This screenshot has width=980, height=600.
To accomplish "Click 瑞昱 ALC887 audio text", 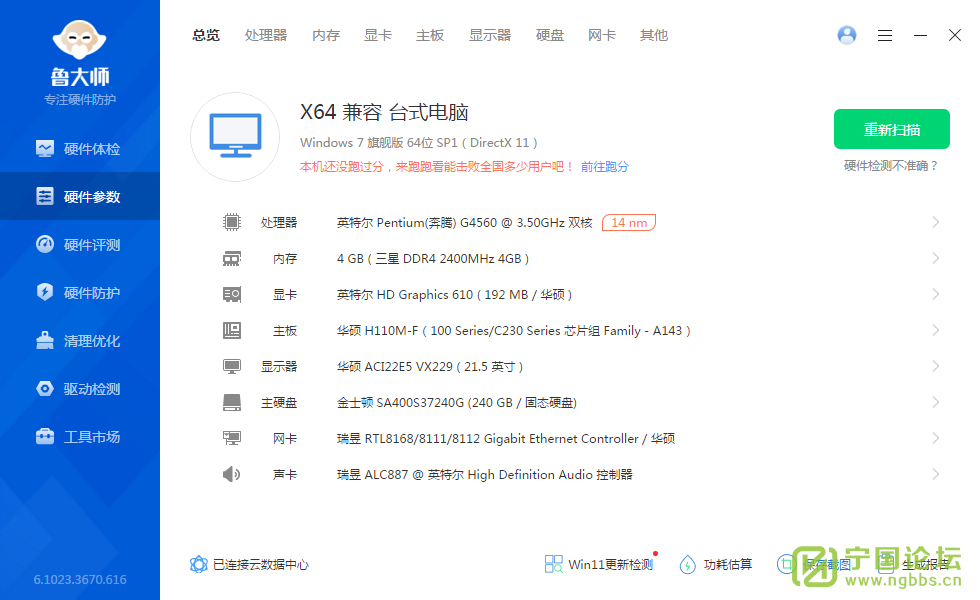I will 484,475.
